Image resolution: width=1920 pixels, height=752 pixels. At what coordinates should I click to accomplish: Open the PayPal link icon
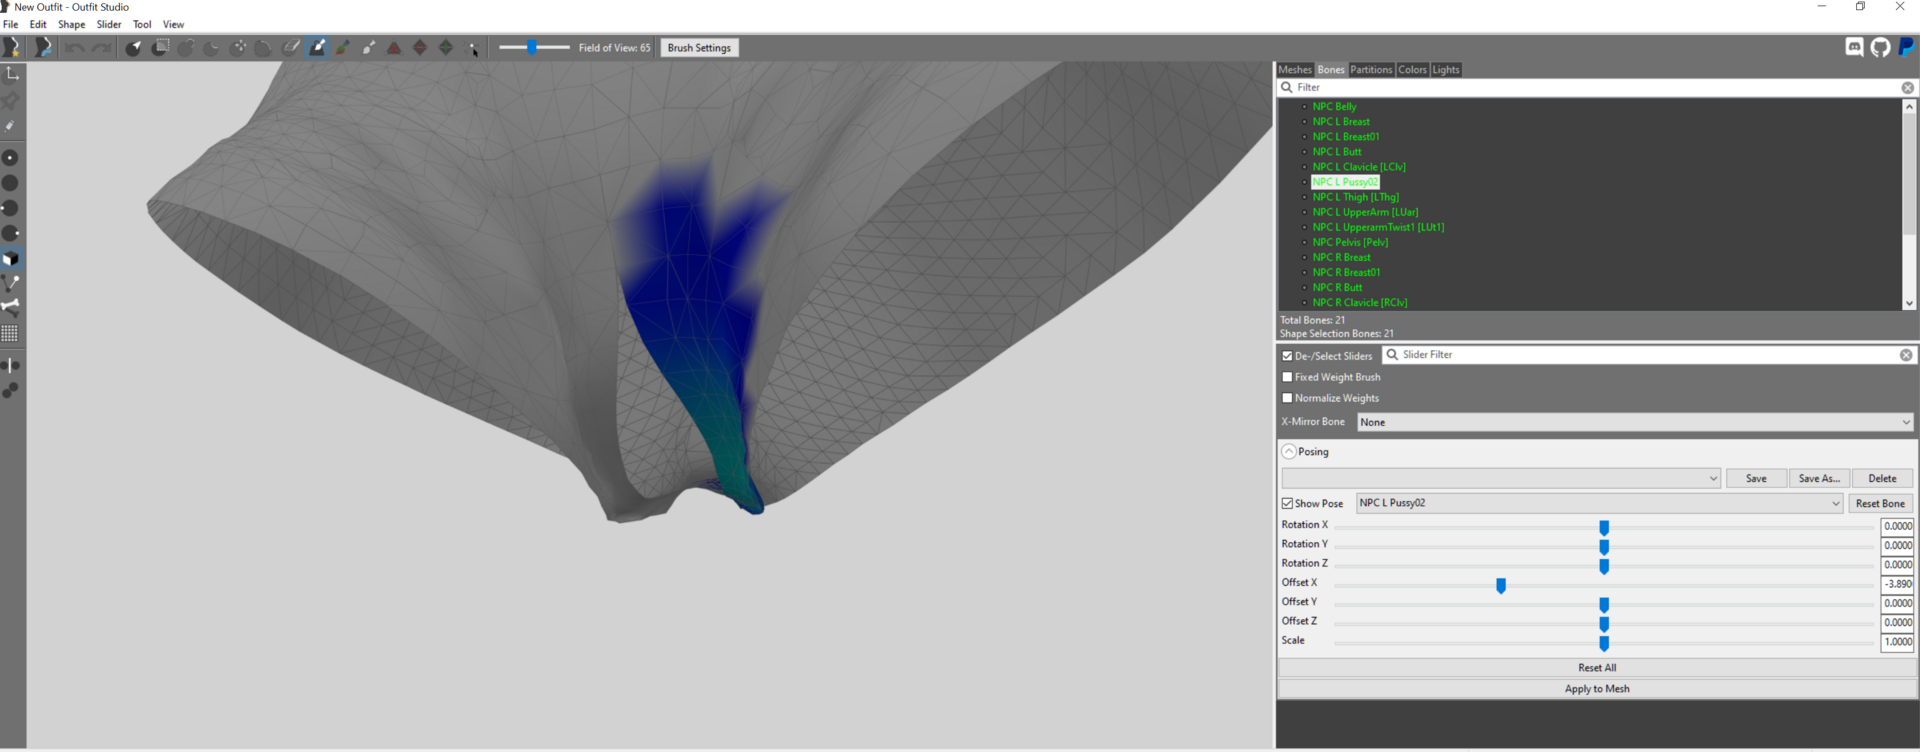pos(1906,47)
